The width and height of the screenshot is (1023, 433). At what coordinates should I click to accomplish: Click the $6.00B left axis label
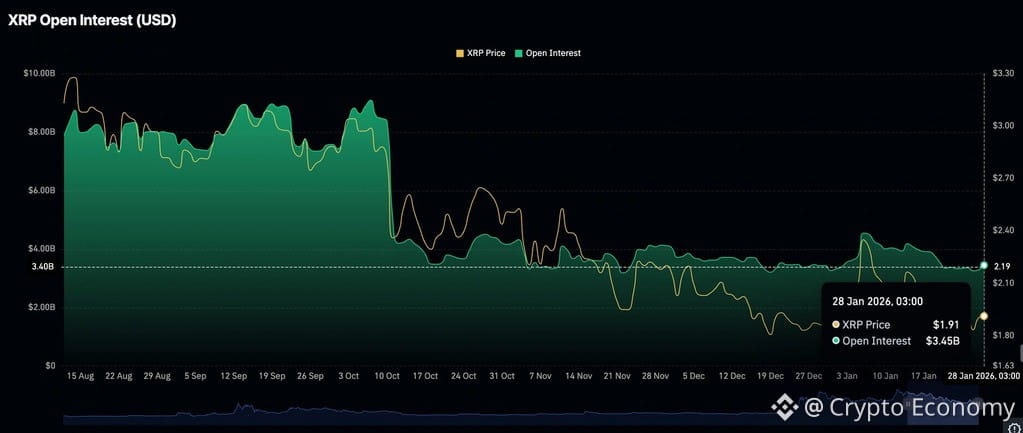(x=42, y=190)
